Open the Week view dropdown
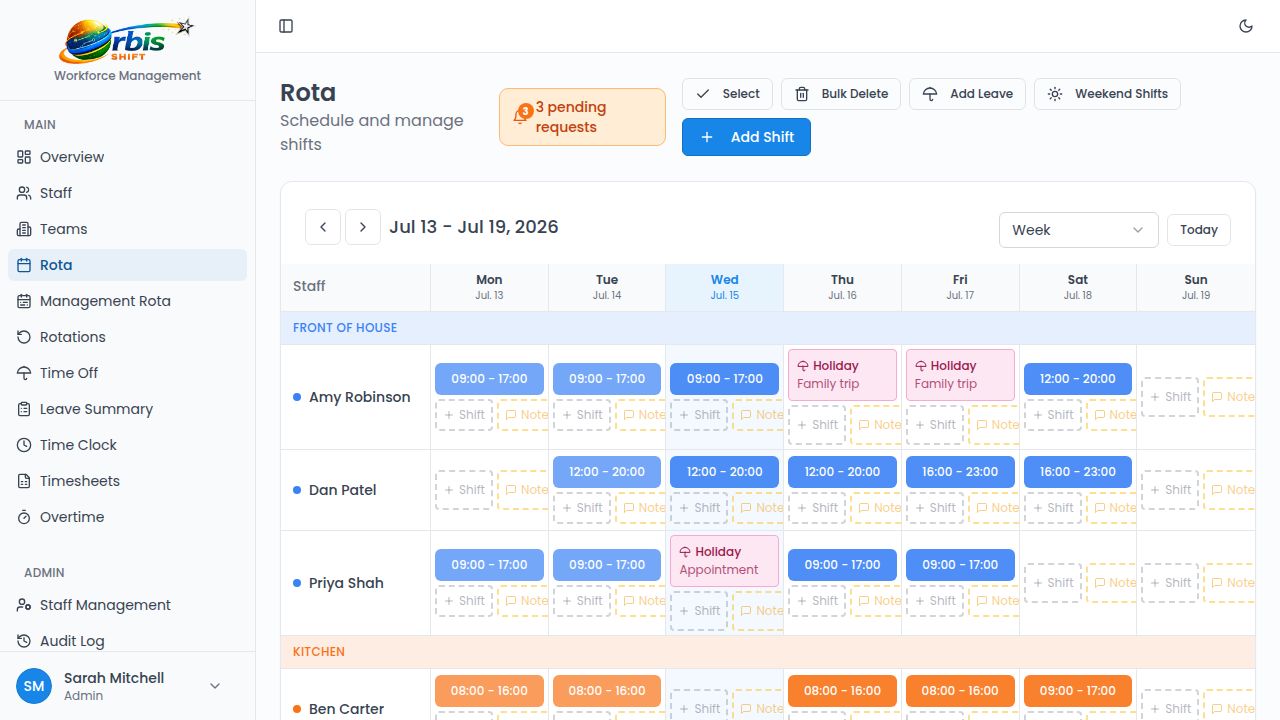This screenshot has width=1280, height=720. [1078, 230]
